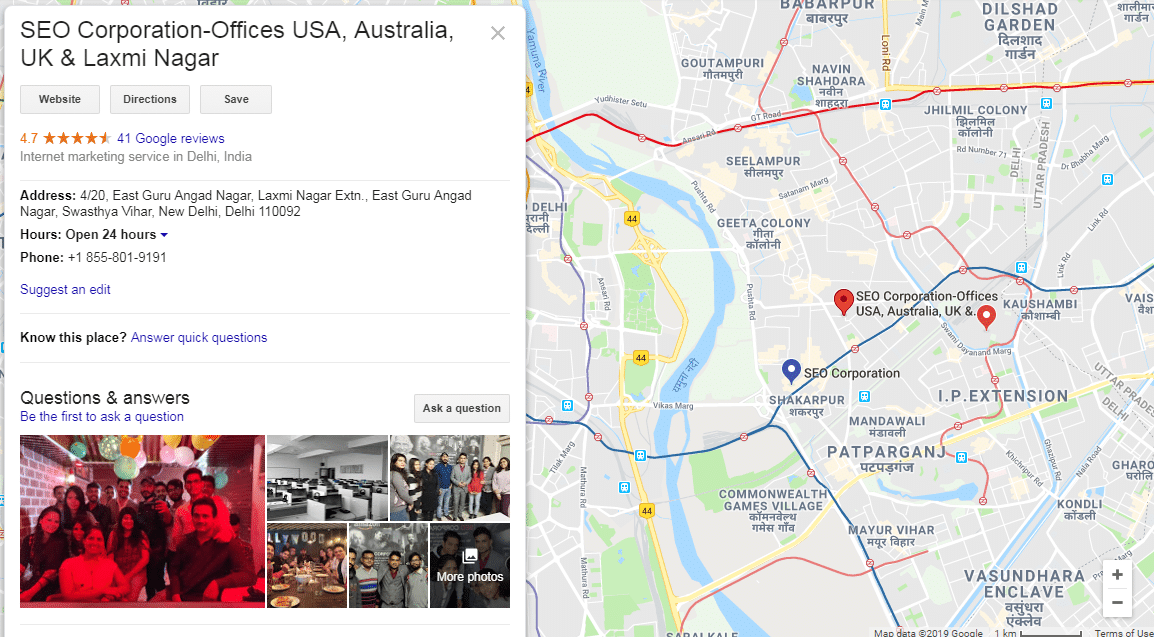The height and width of the screenshot is (637, 1154).
Task: Click the SEO Corporation-Offices panel title
Action: tap(236, 43)
